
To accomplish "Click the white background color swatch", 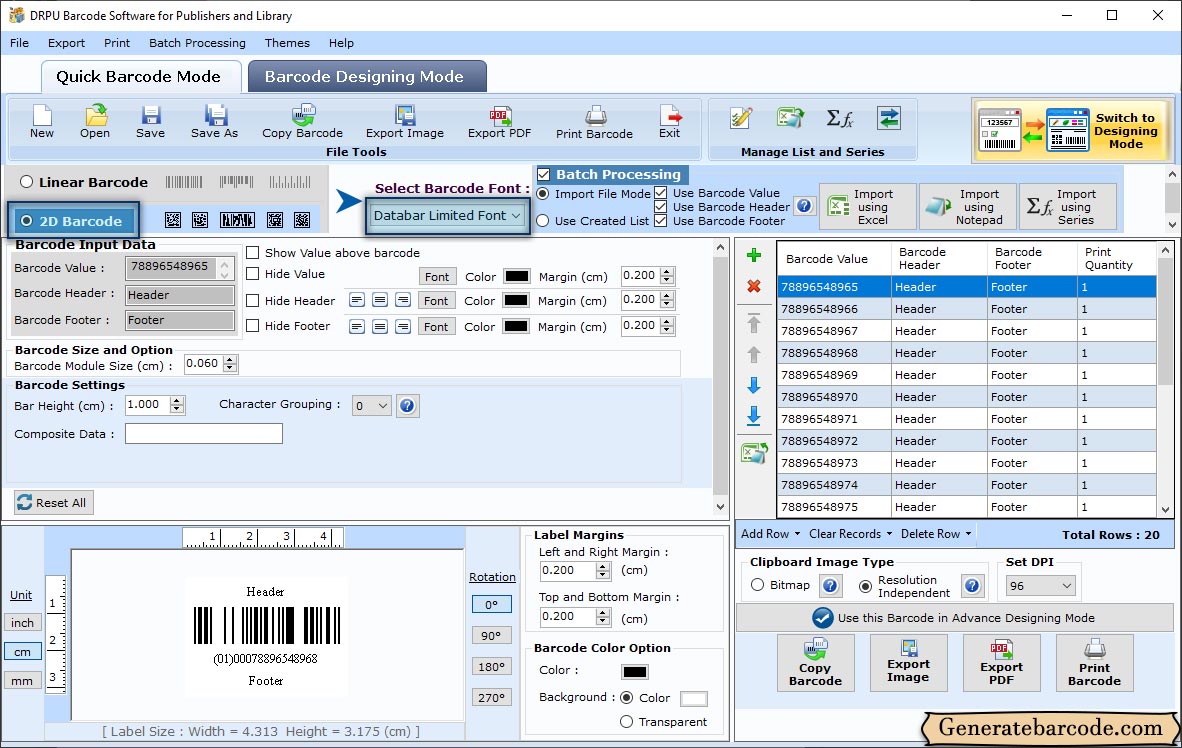I will (x=694, y=699).
